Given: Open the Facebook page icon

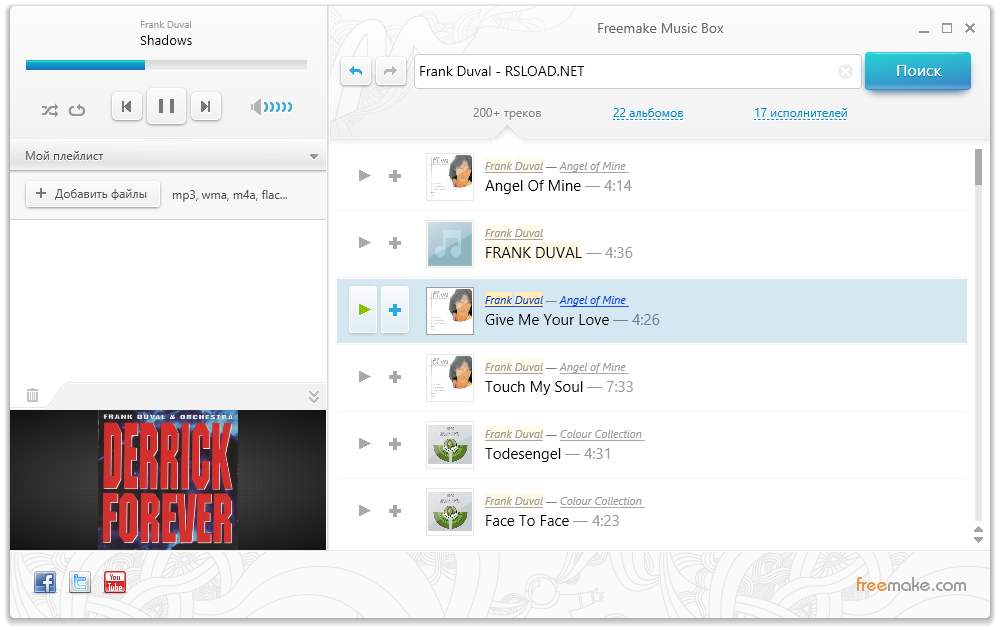Looking at the screenshot, I should point(45,582).
